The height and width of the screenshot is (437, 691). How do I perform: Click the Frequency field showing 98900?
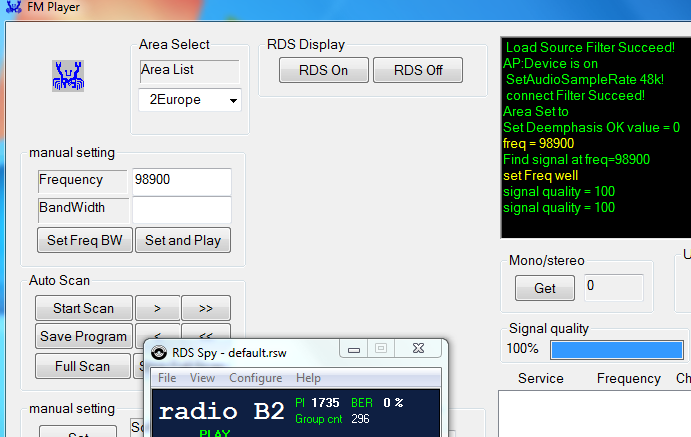[x=181, y=181]
